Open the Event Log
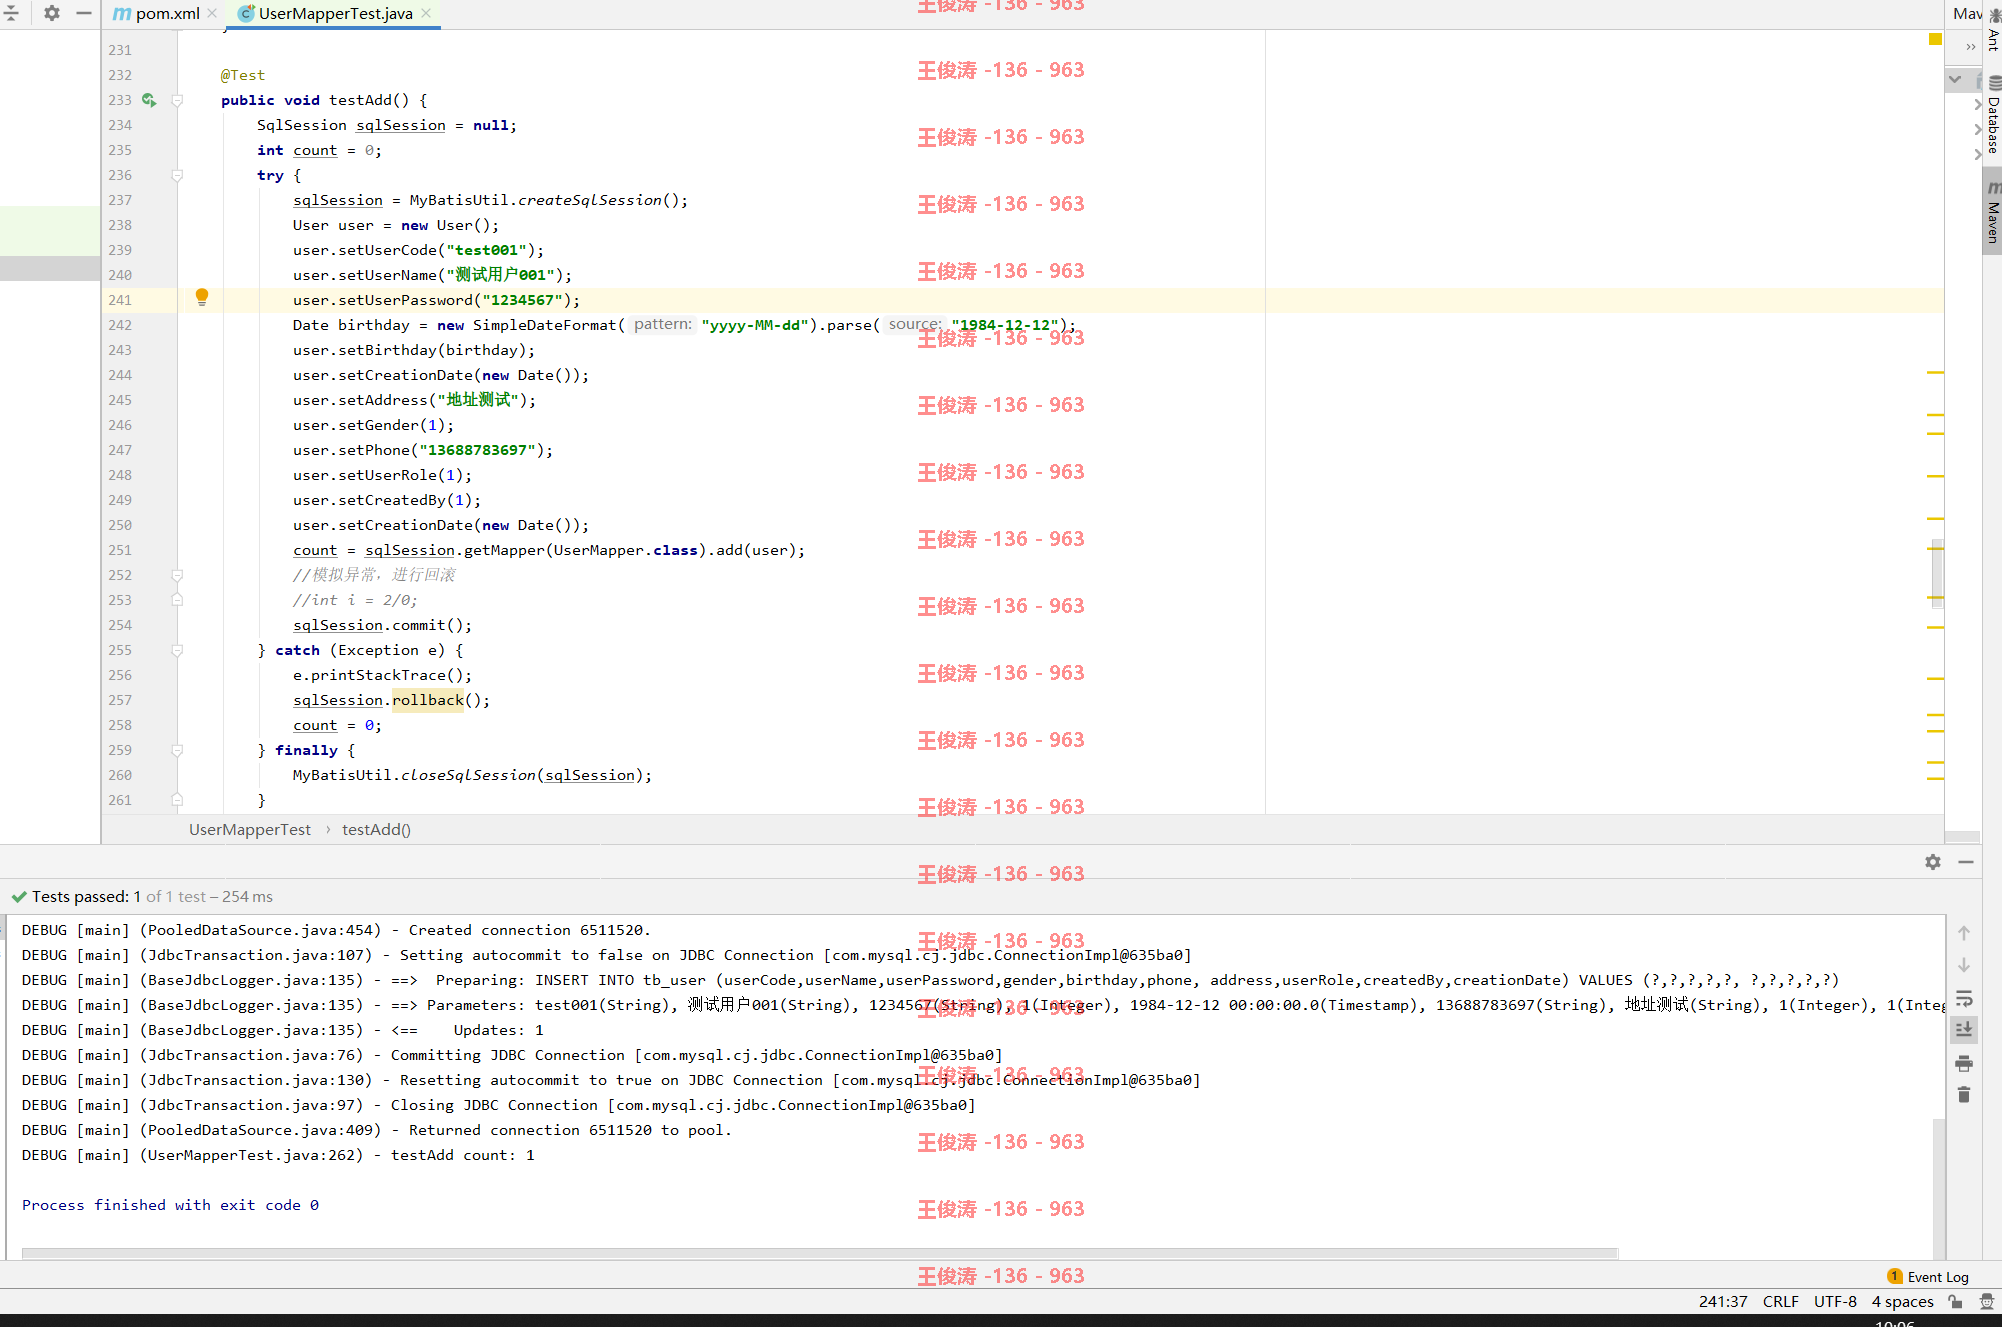2002x1327 pixels. pyautogui.click(x=1929, y=1277)
